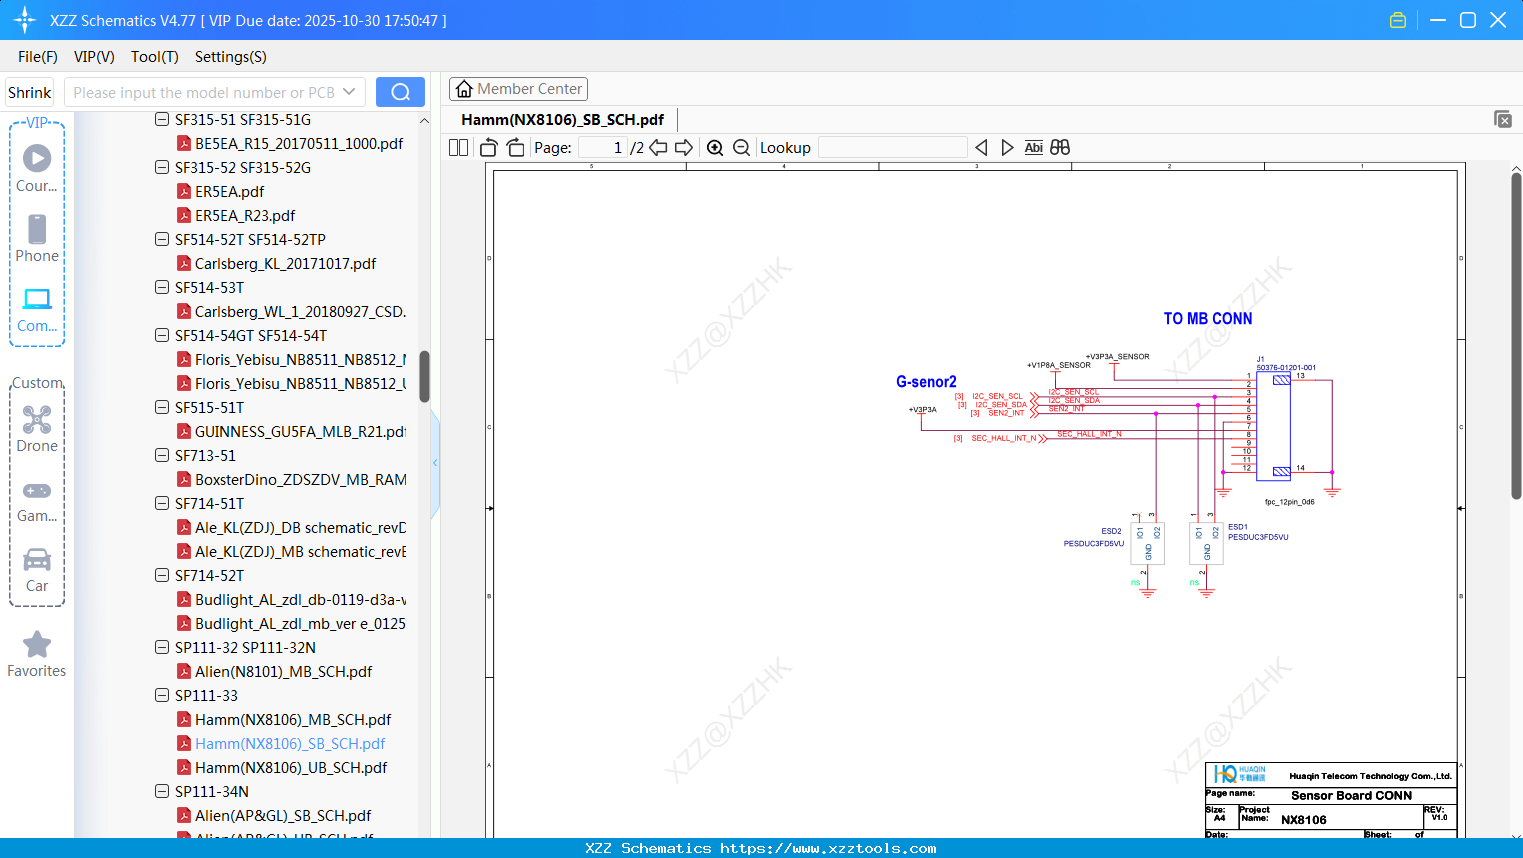Collapse the SF315-51 SF315-51G tree node

[162, 120]
